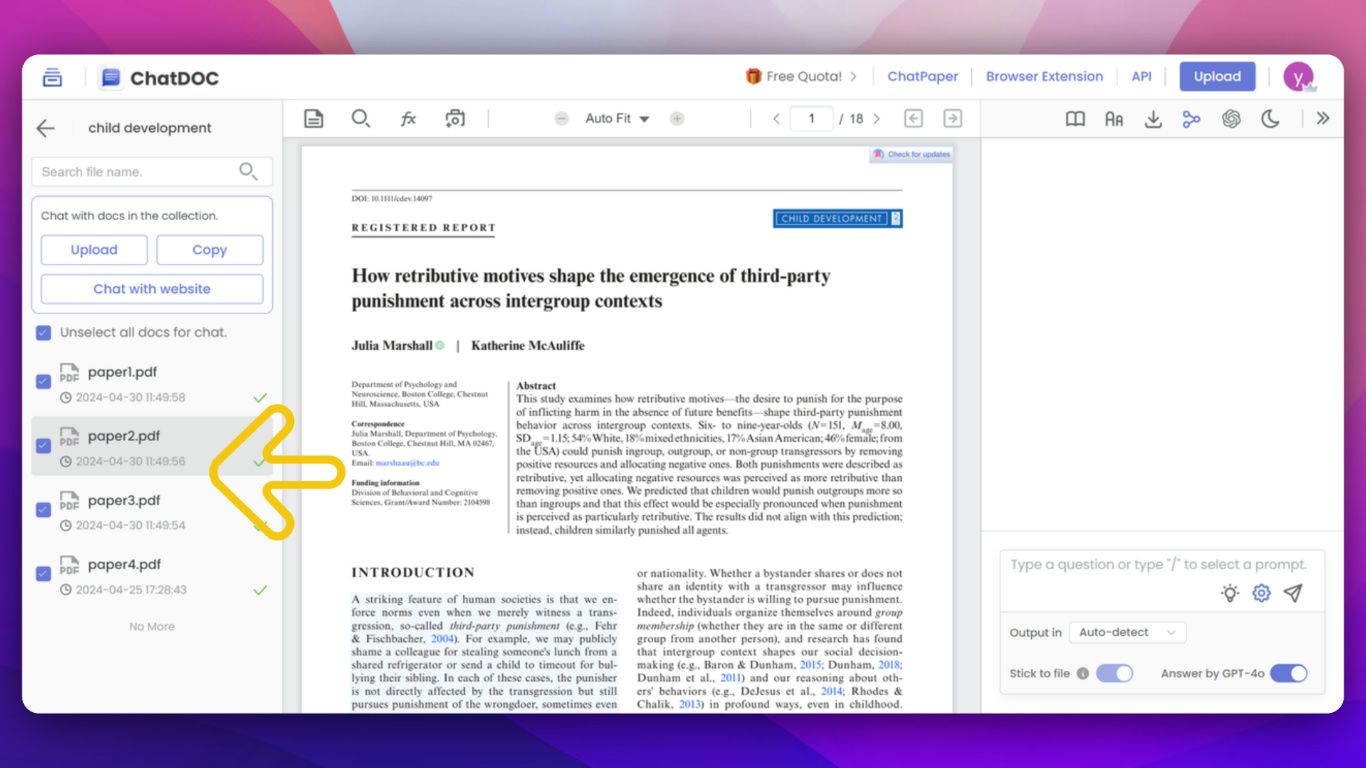Screen dimensions: 1366x768
Task: Click the download icon in right toolbar
Action: (x=1153, y=119)
